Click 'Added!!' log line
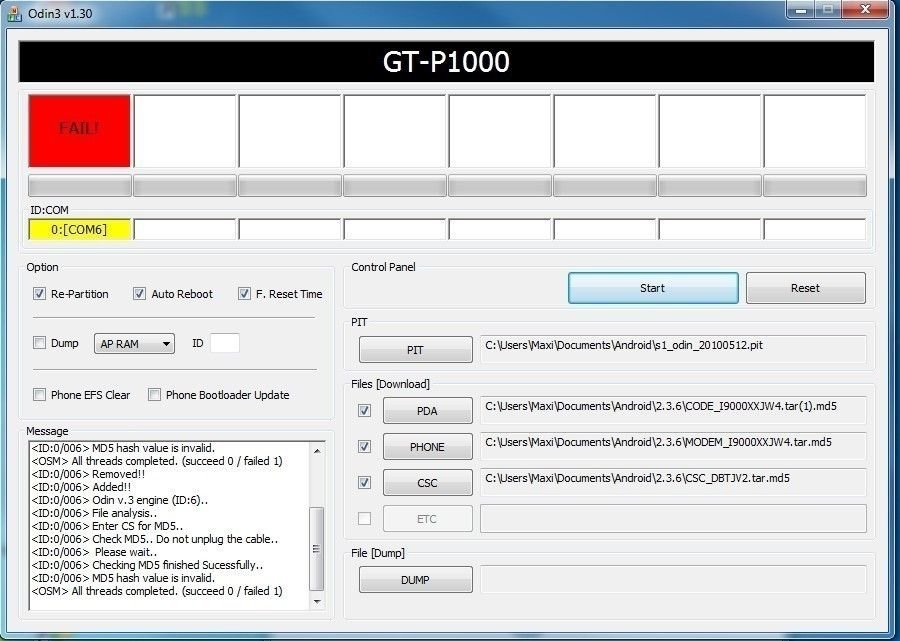The height and width of the screenshot is (641, 900). click(82, 487)
